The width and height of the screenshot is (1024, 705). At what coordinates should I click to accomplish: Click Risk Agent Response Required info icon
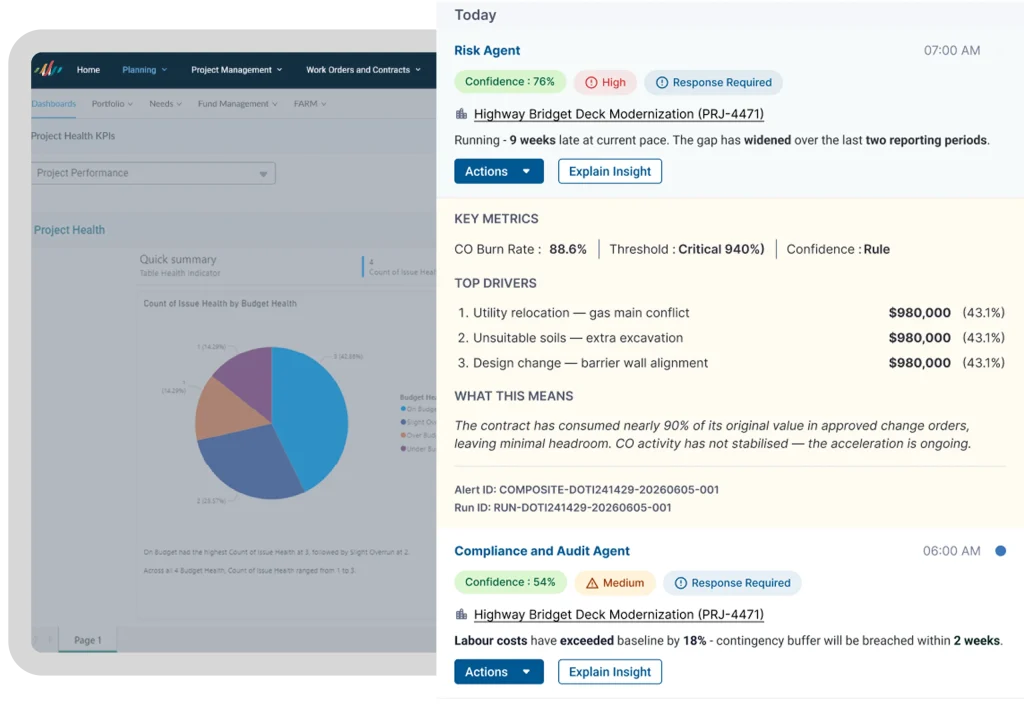pos(662,82)
